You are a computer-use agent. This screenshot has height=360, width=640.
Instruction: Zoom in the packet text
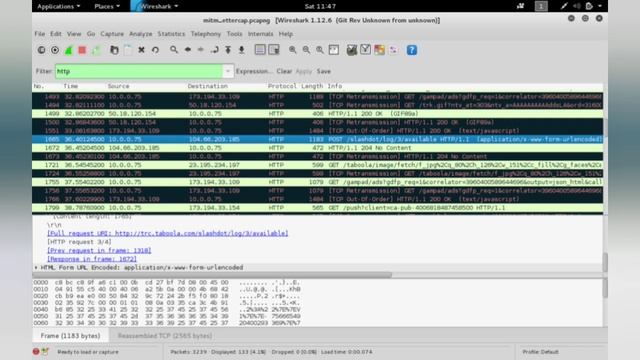[x=293, y=50]
